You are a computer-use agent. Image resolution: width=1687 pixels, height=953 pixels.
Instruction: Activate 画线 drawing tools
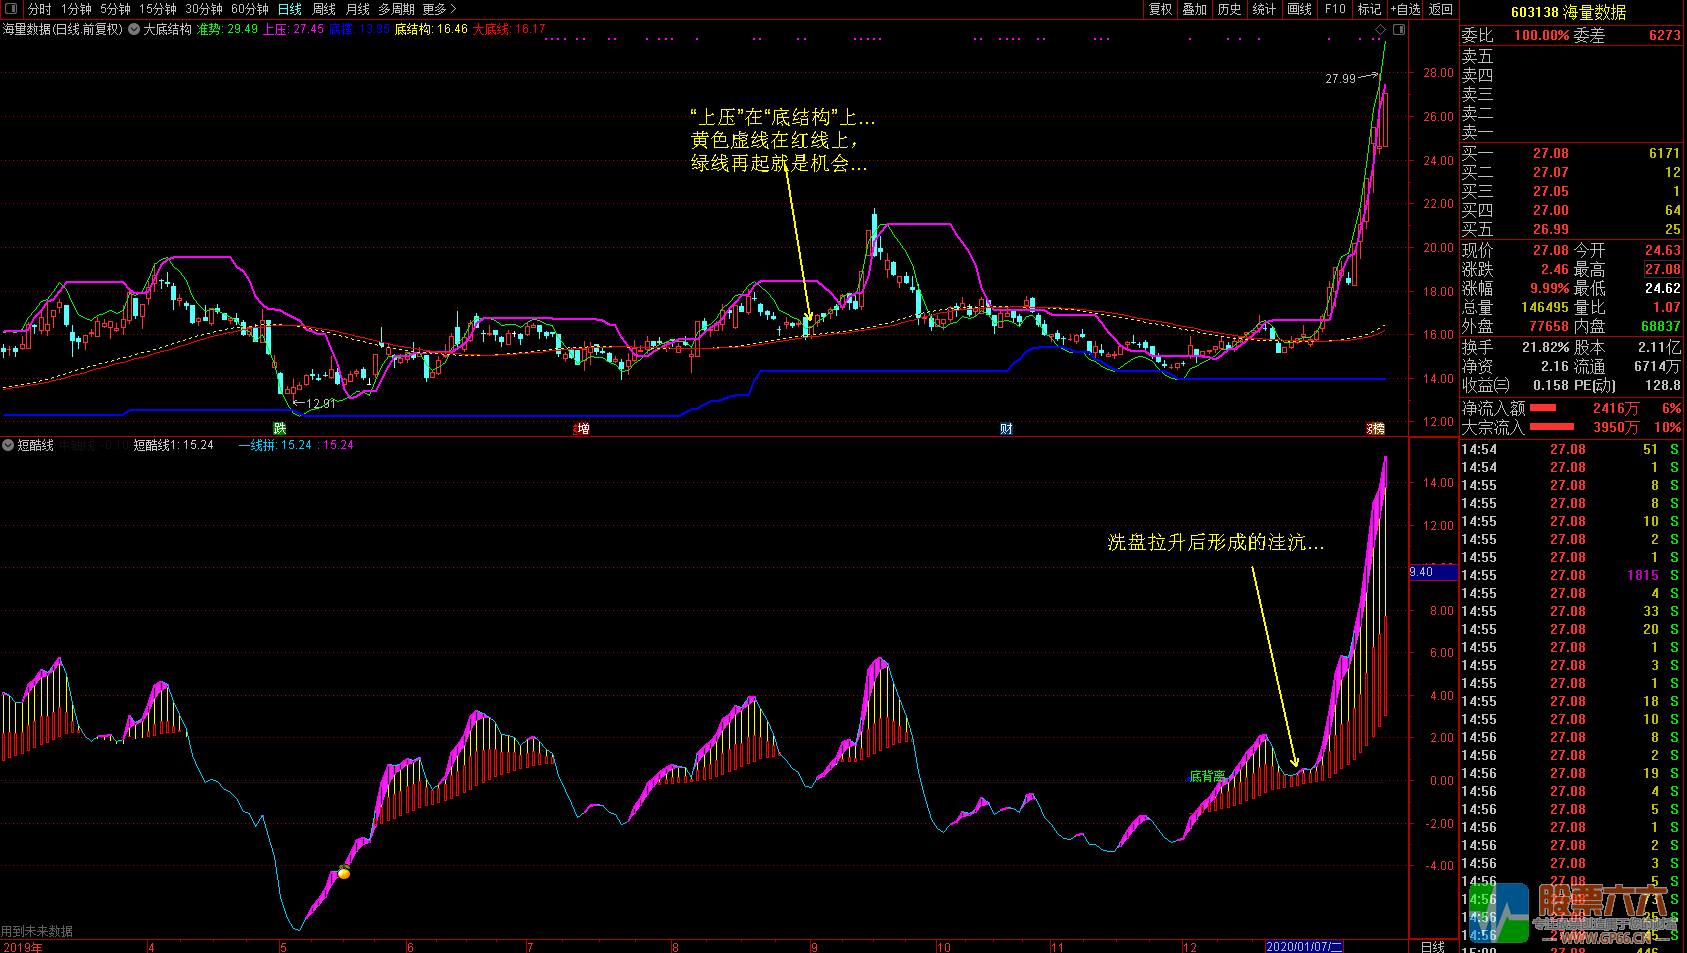(1300, 9)
